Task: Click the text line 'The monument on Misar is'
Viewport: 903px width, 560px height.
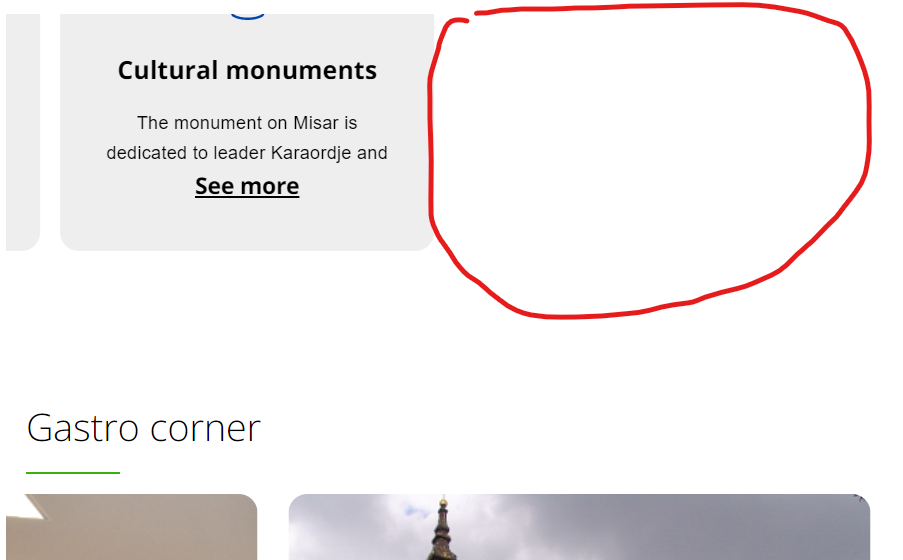Action: point(247,123)
